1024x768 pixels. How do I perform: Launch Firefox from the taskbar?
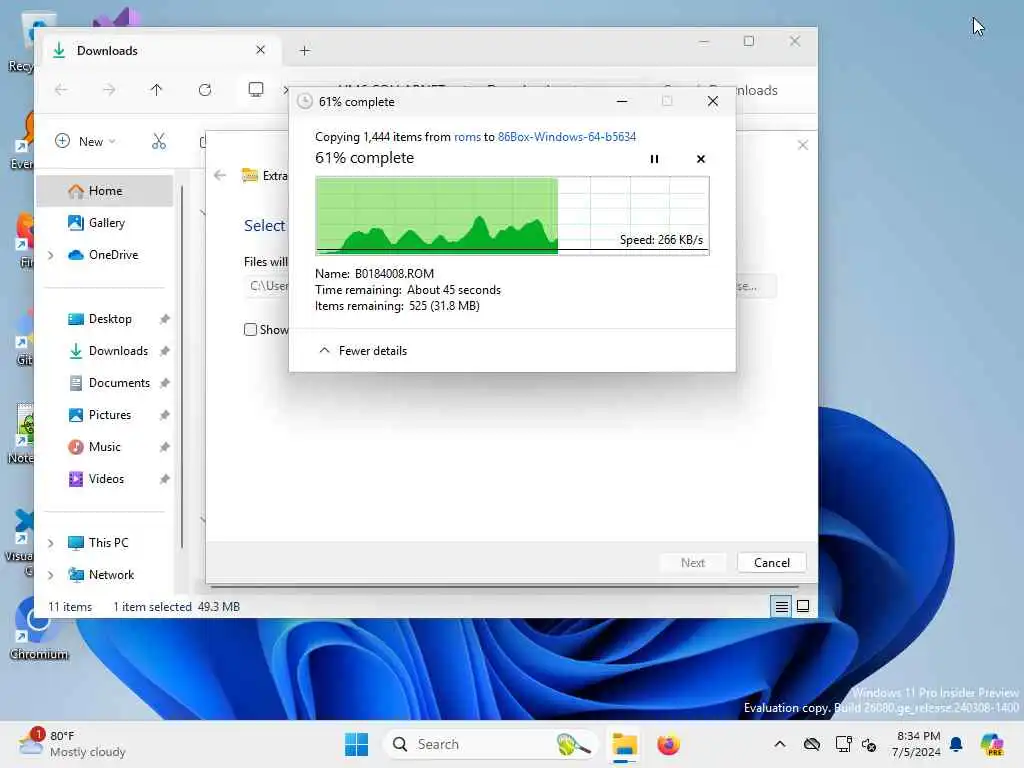(x=668, y=744)
